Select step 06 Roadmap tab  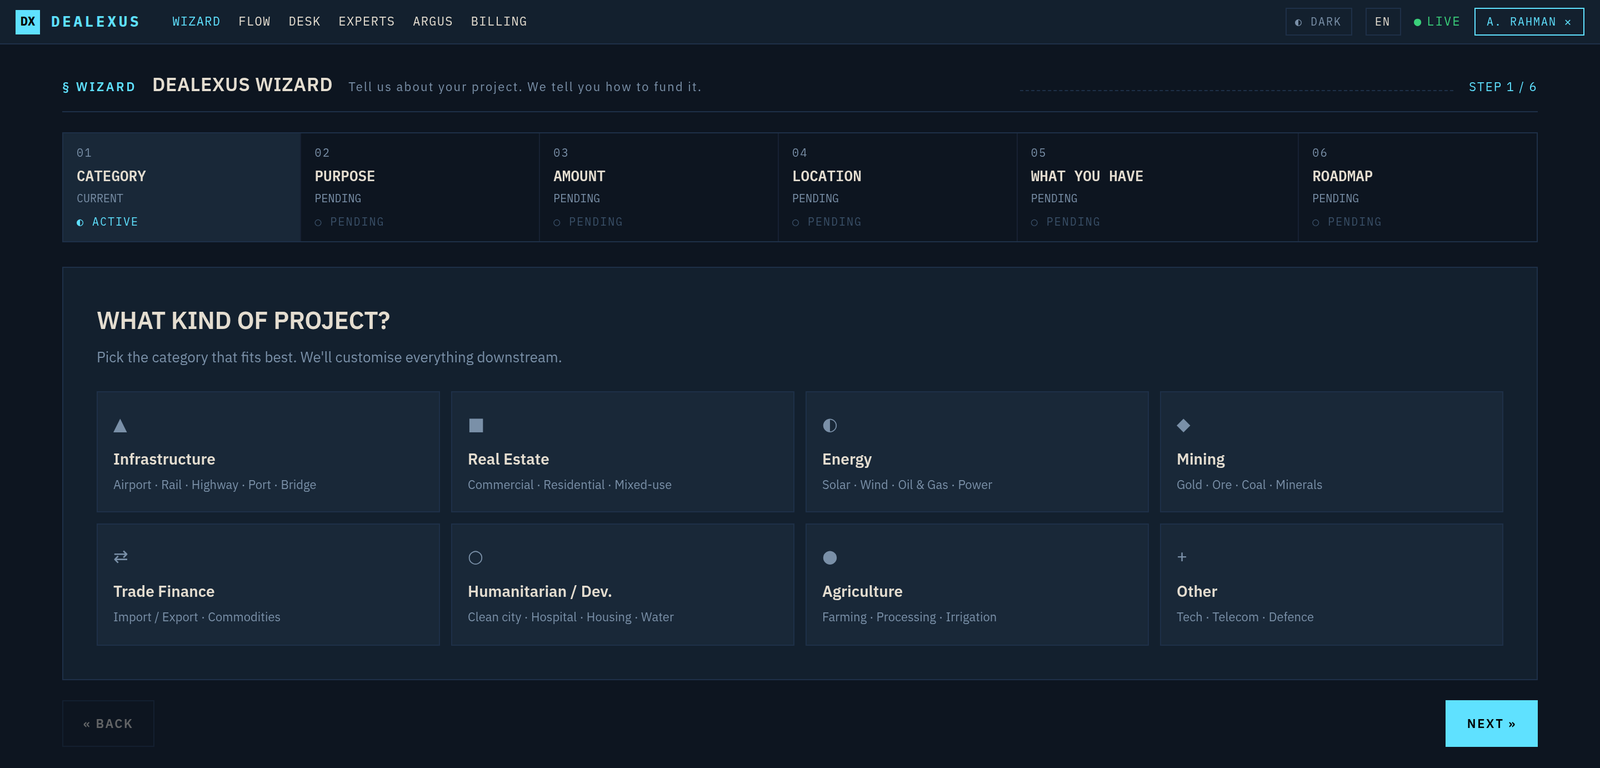1418,187
